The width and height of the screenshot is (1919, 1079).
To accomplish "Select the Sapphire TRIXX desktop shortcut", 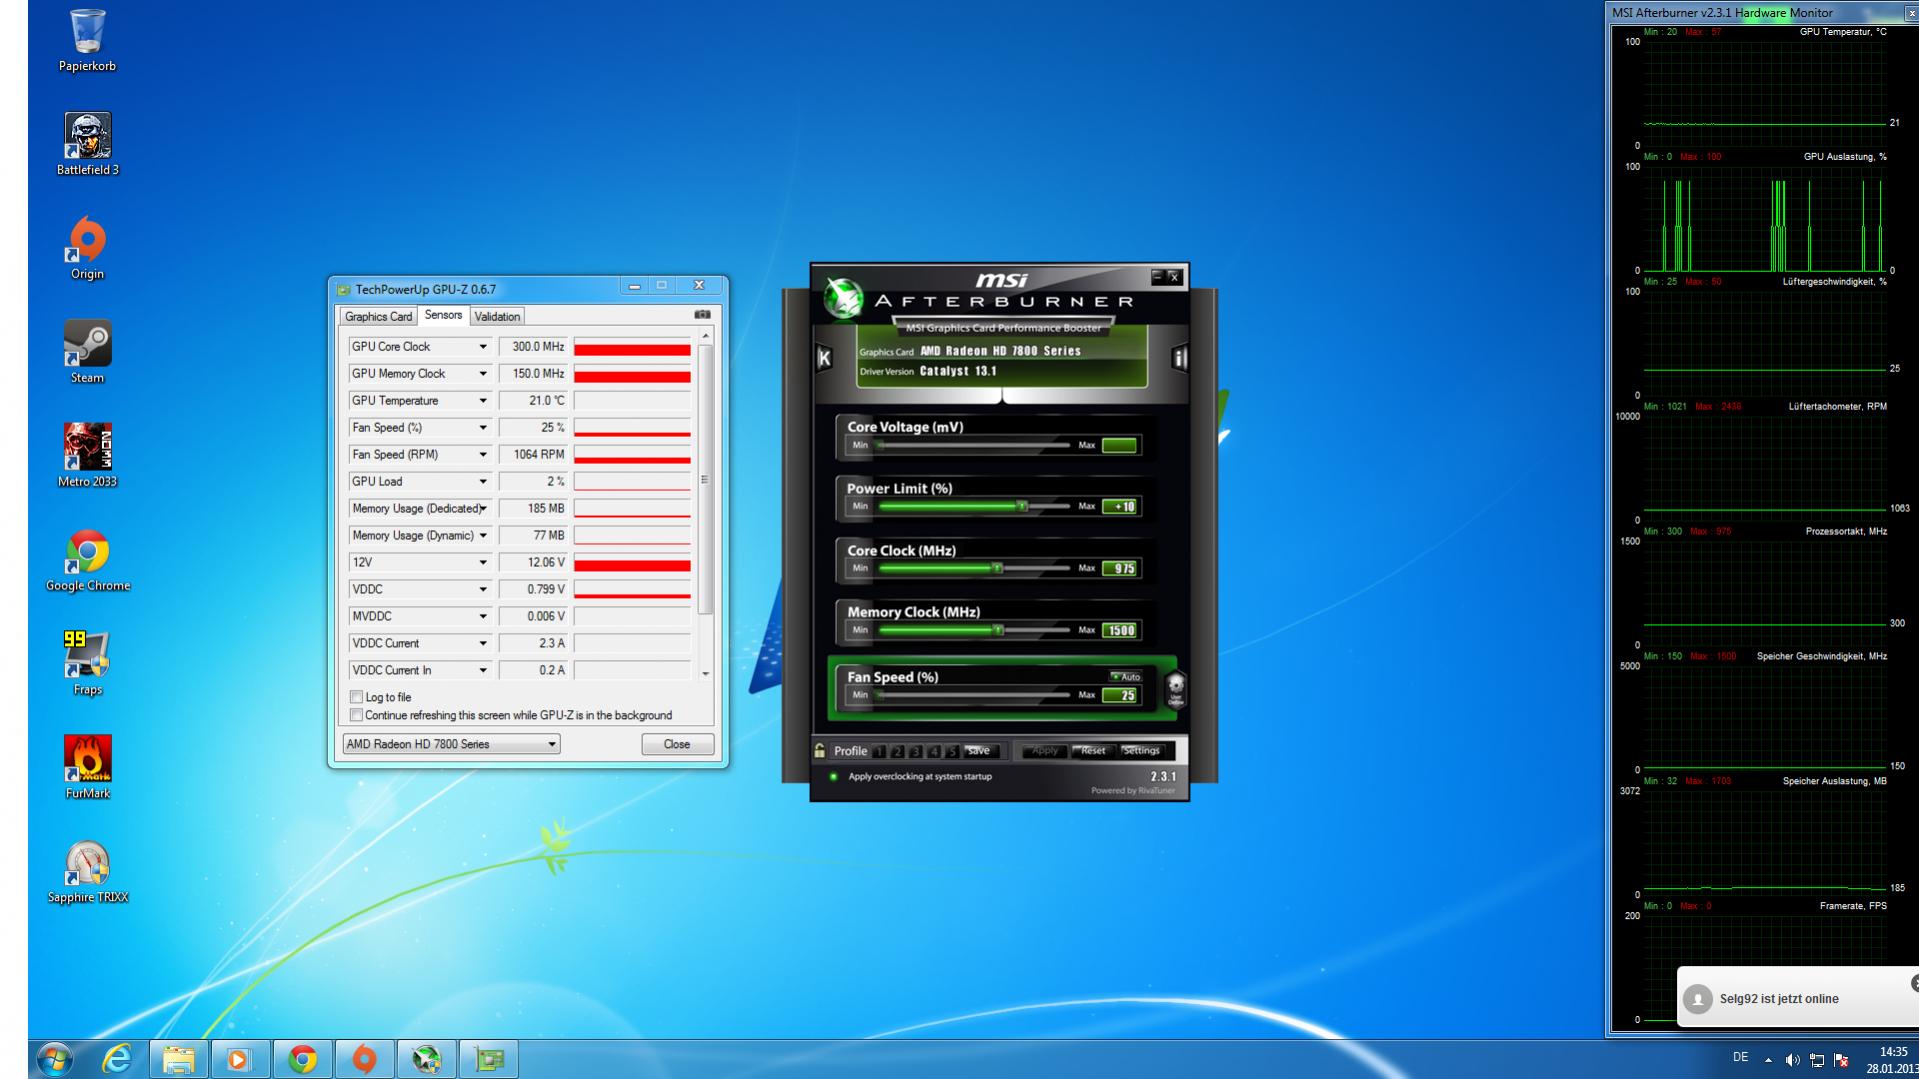I will click(87, 872).
